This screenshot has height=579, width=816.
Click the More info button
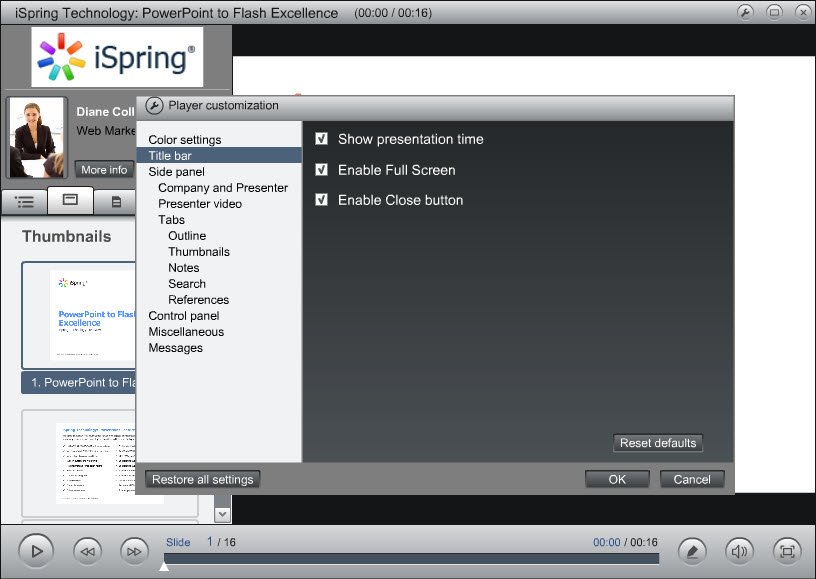pyautogui.click(x=104, y=170)
